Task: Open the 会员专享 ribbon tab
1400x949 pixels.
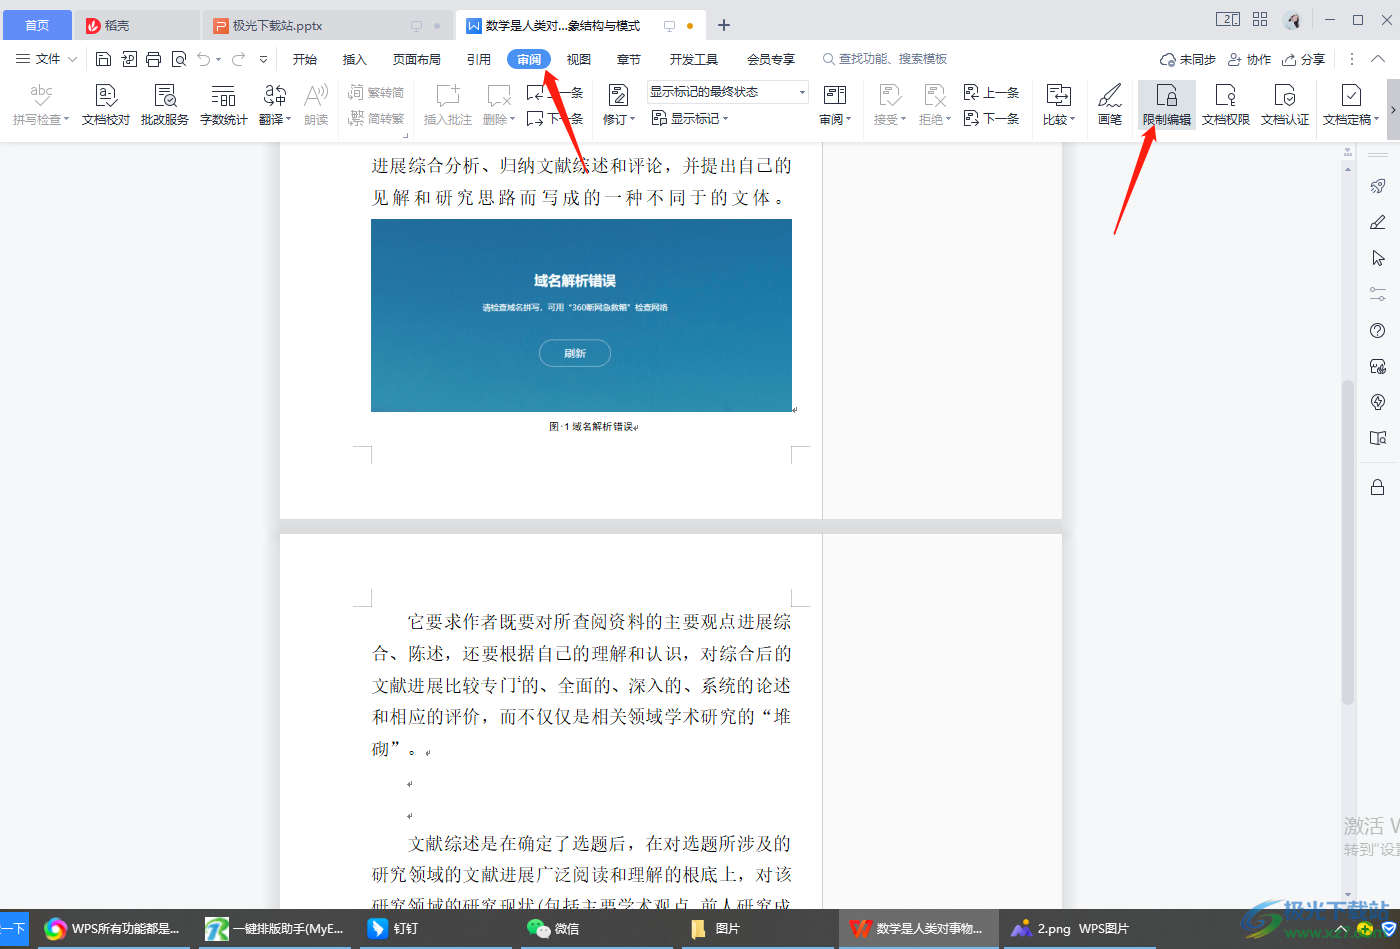Action: point(771,59)
